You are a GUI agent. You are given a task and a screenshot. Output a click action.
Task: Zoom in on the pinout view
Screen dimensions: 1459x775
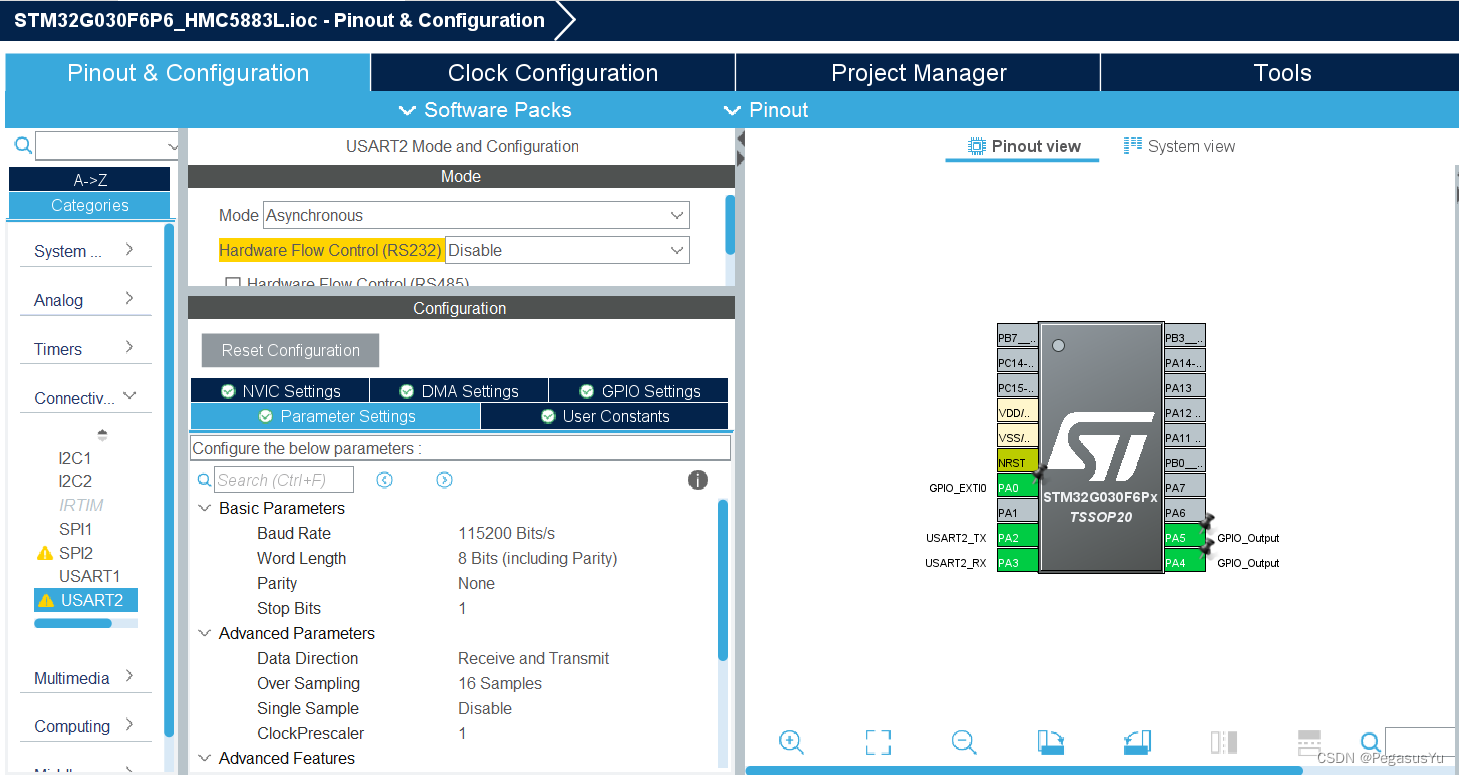click(x=791, y=741)
